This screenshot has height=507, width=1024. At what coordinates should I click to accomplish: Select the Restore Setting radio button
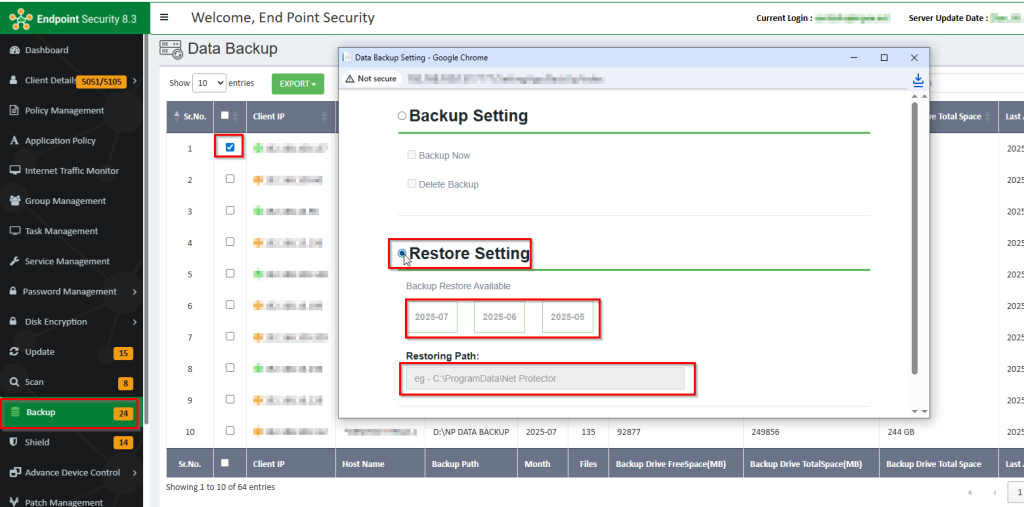[x=402, y=254]
